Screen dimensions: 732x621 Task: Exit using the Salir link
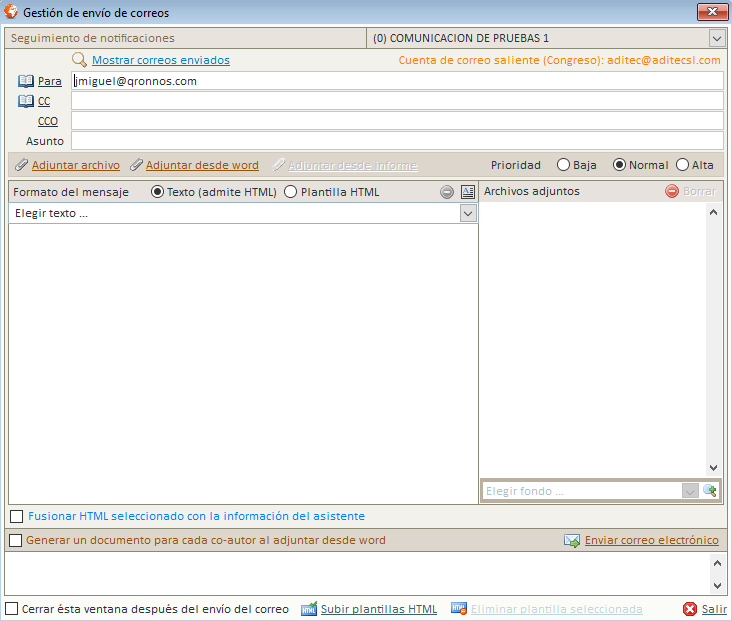(x=714, y=609)
